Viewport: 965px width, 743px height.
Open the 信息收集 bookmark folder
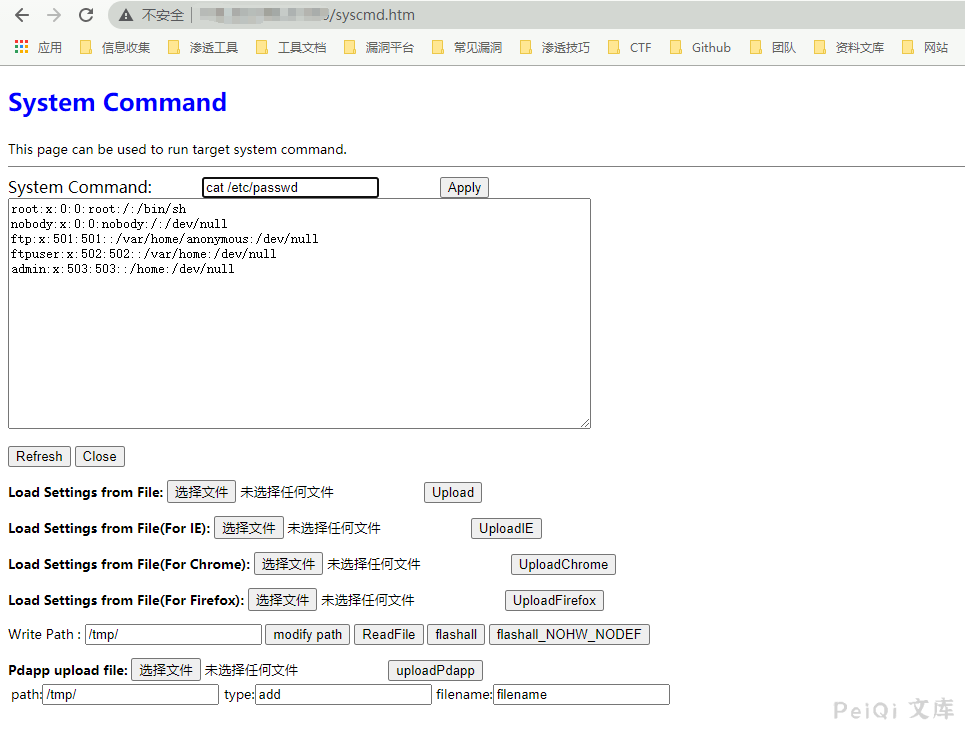115,47
